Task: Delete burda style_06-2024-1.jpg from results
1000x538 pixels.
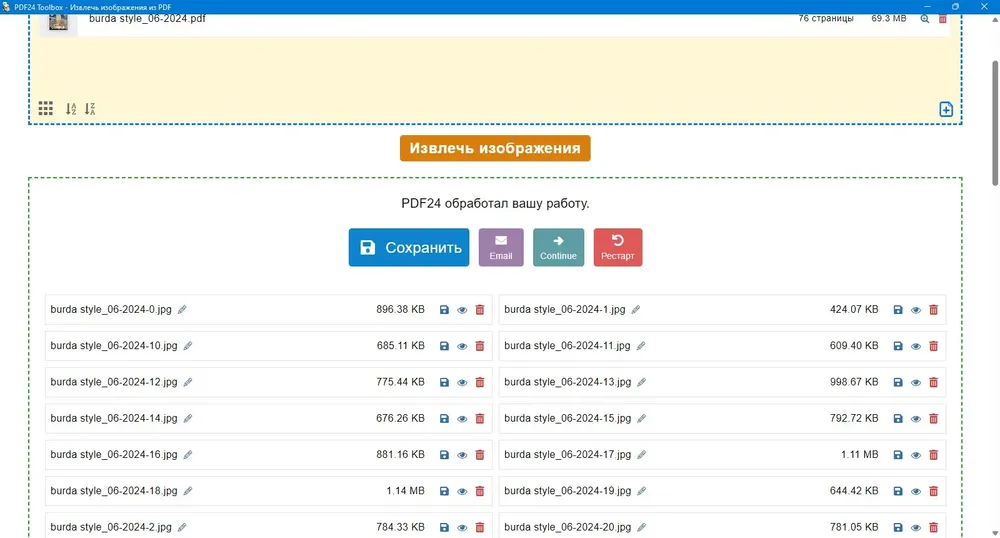Action: coord(934,310)
